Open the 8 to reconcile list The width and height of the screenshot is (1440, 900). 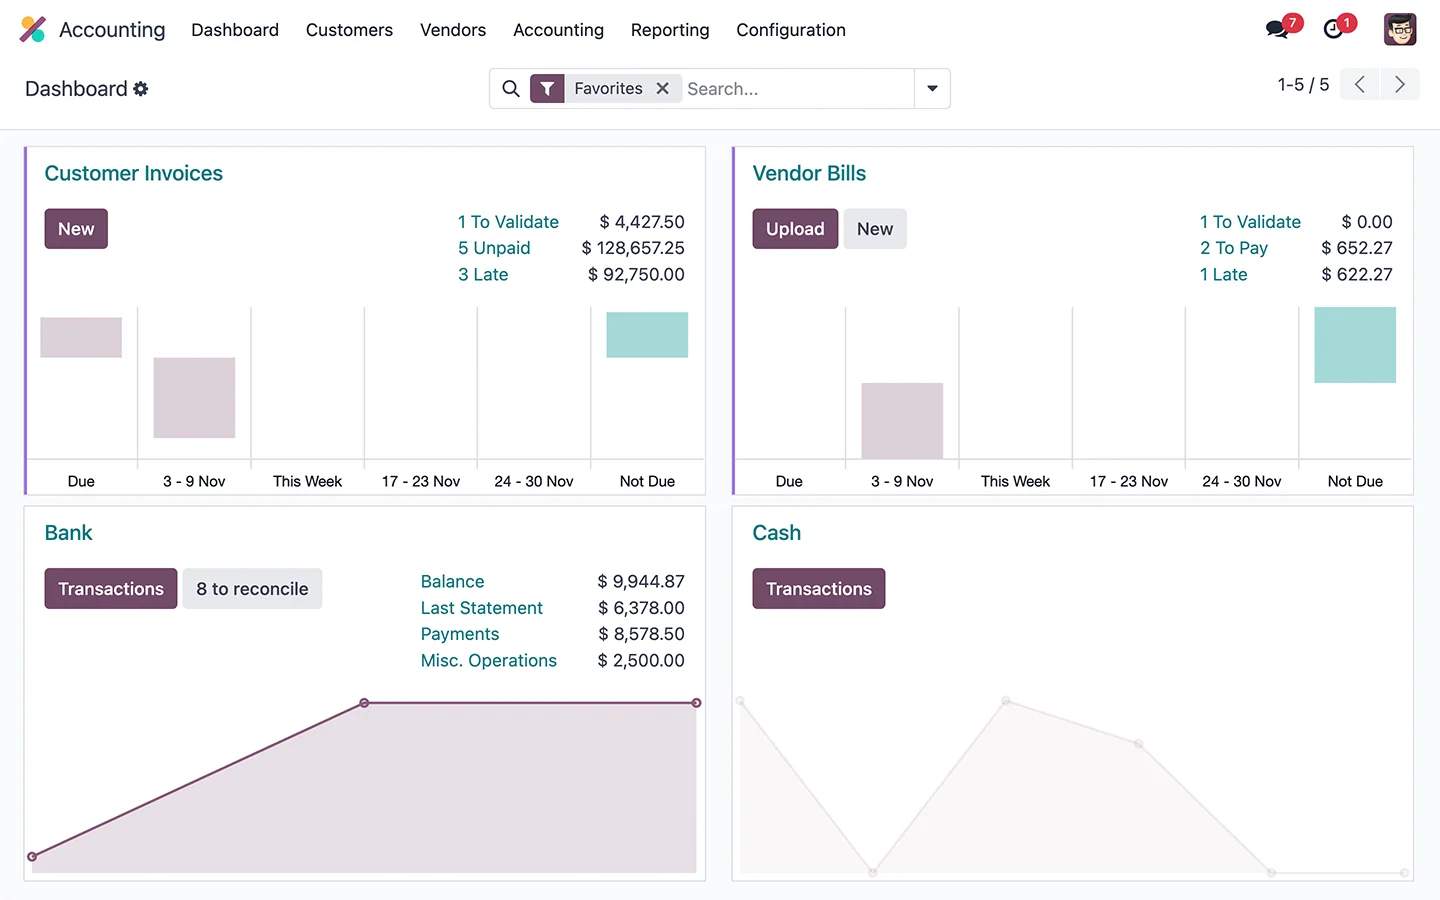[x=252, y=588]
